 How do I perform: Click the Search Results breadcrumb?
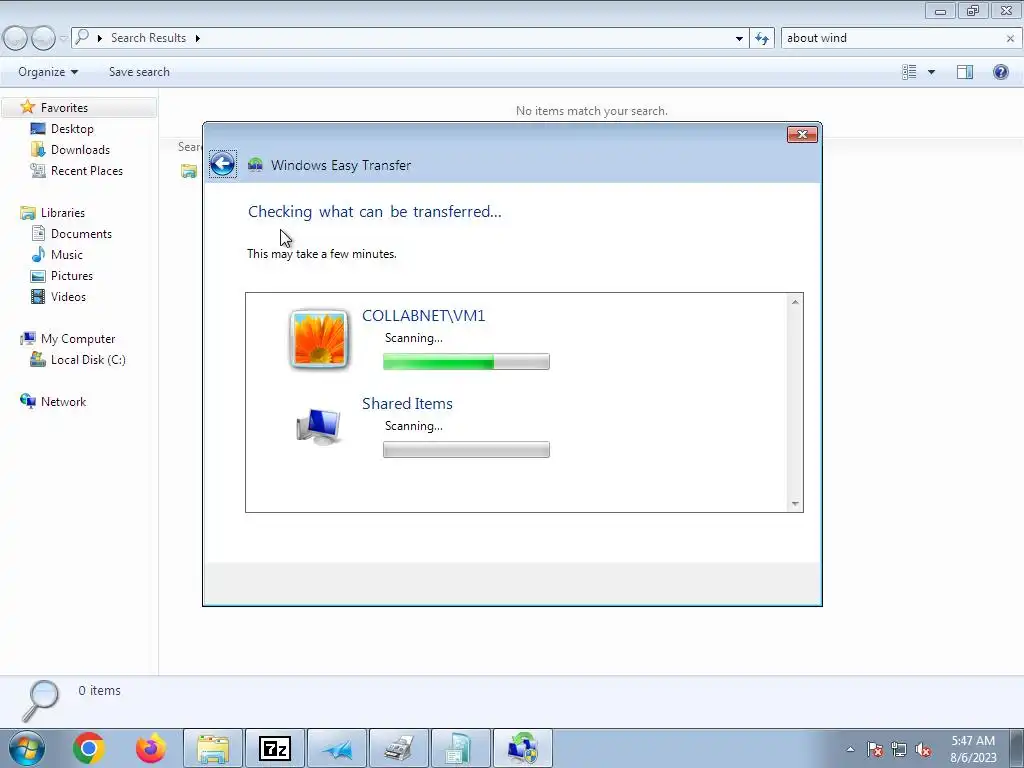pos(148,38)
